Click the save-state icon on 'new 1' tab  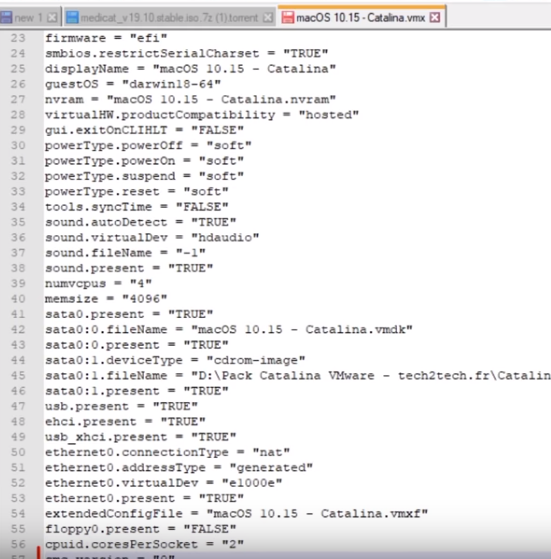click(6, 17)
